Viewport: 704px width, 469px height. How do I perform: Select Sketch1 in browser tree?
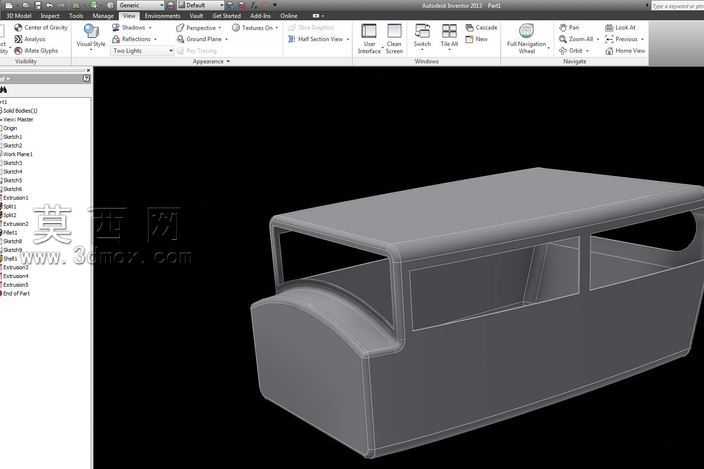(x=12, y=137)
